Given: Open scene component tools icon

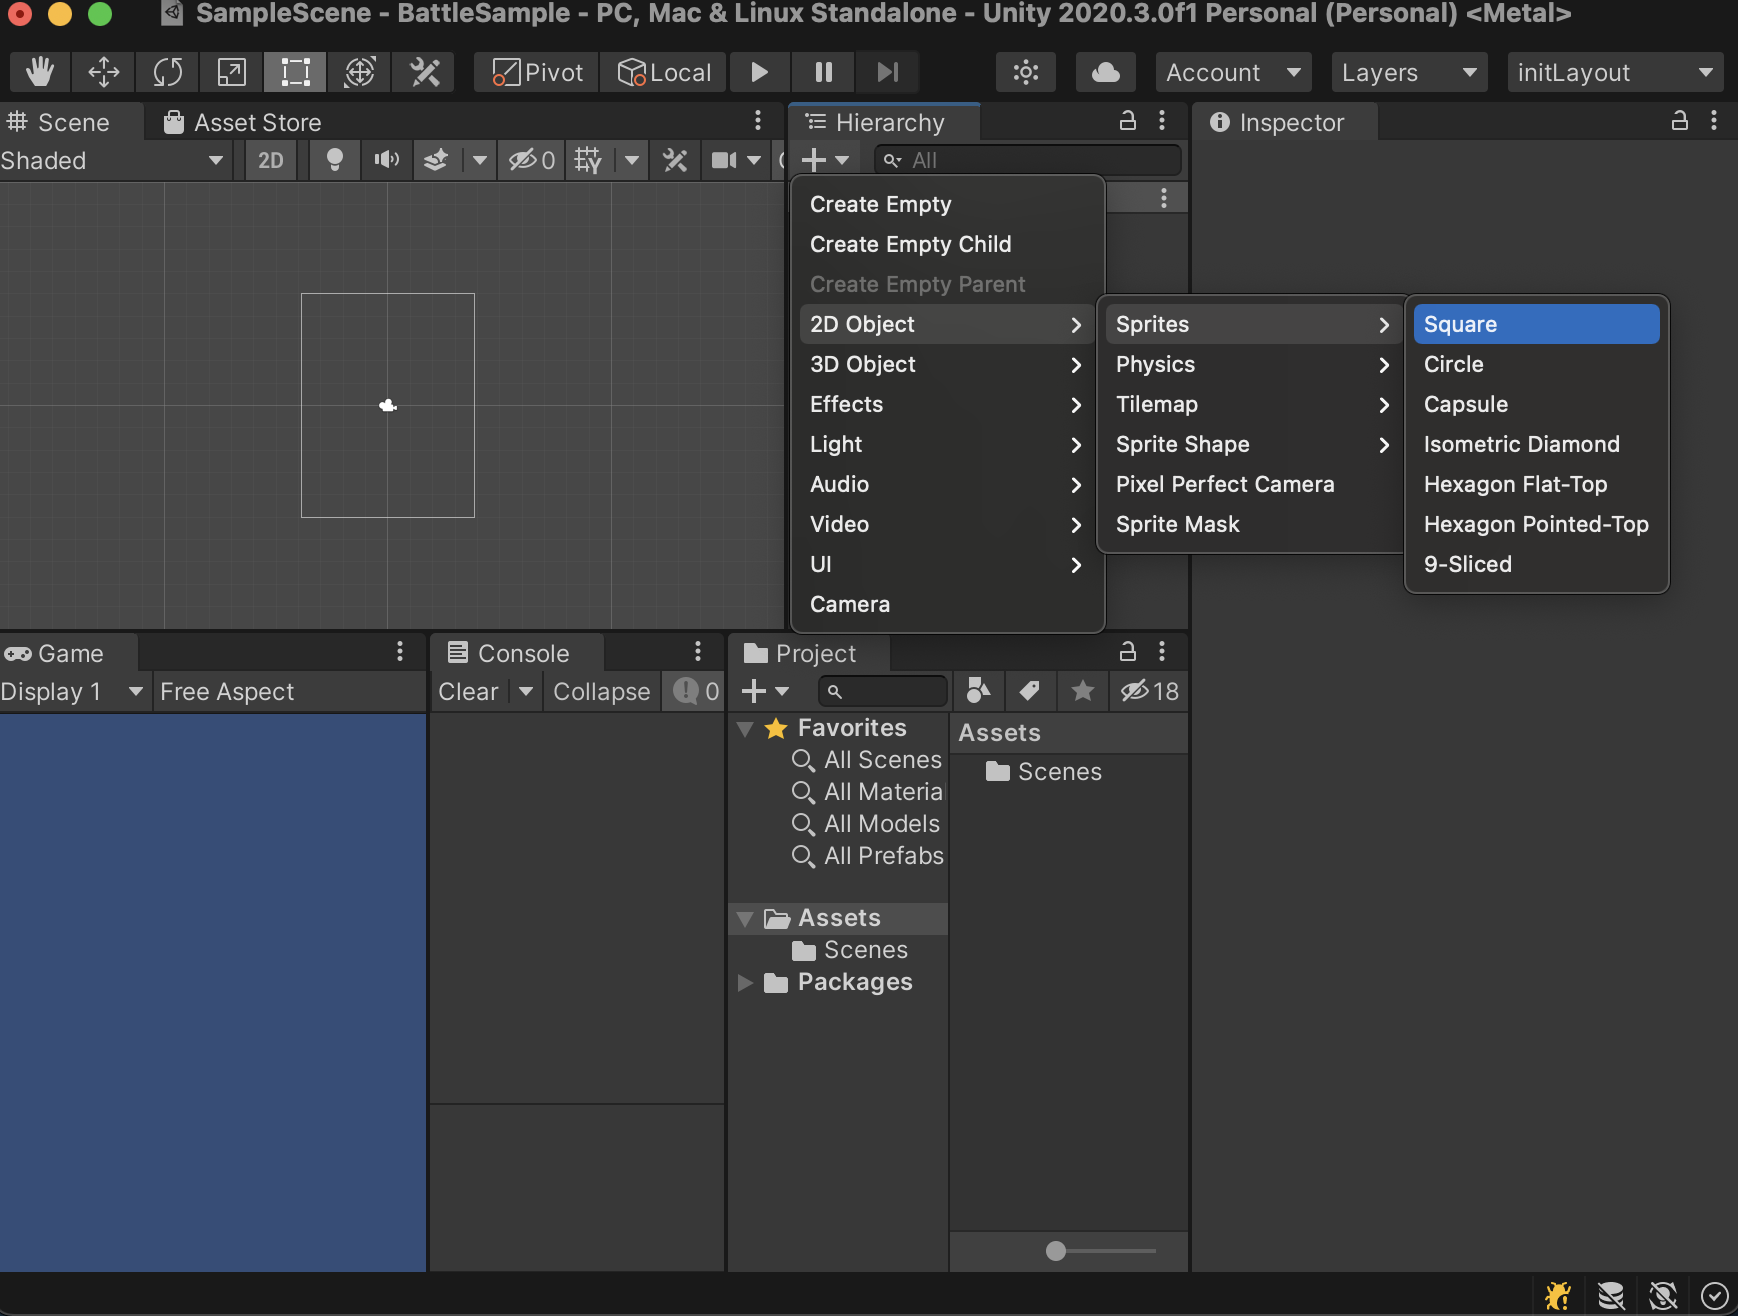Looking at the screenshot, I should point(675,160).
